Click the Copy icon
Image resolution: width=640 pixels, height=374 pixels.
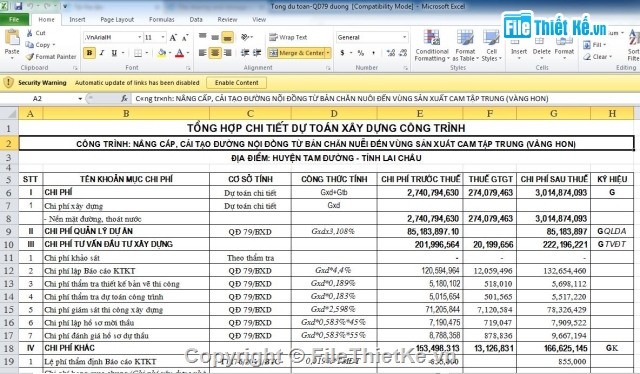(x=29, y=45)
